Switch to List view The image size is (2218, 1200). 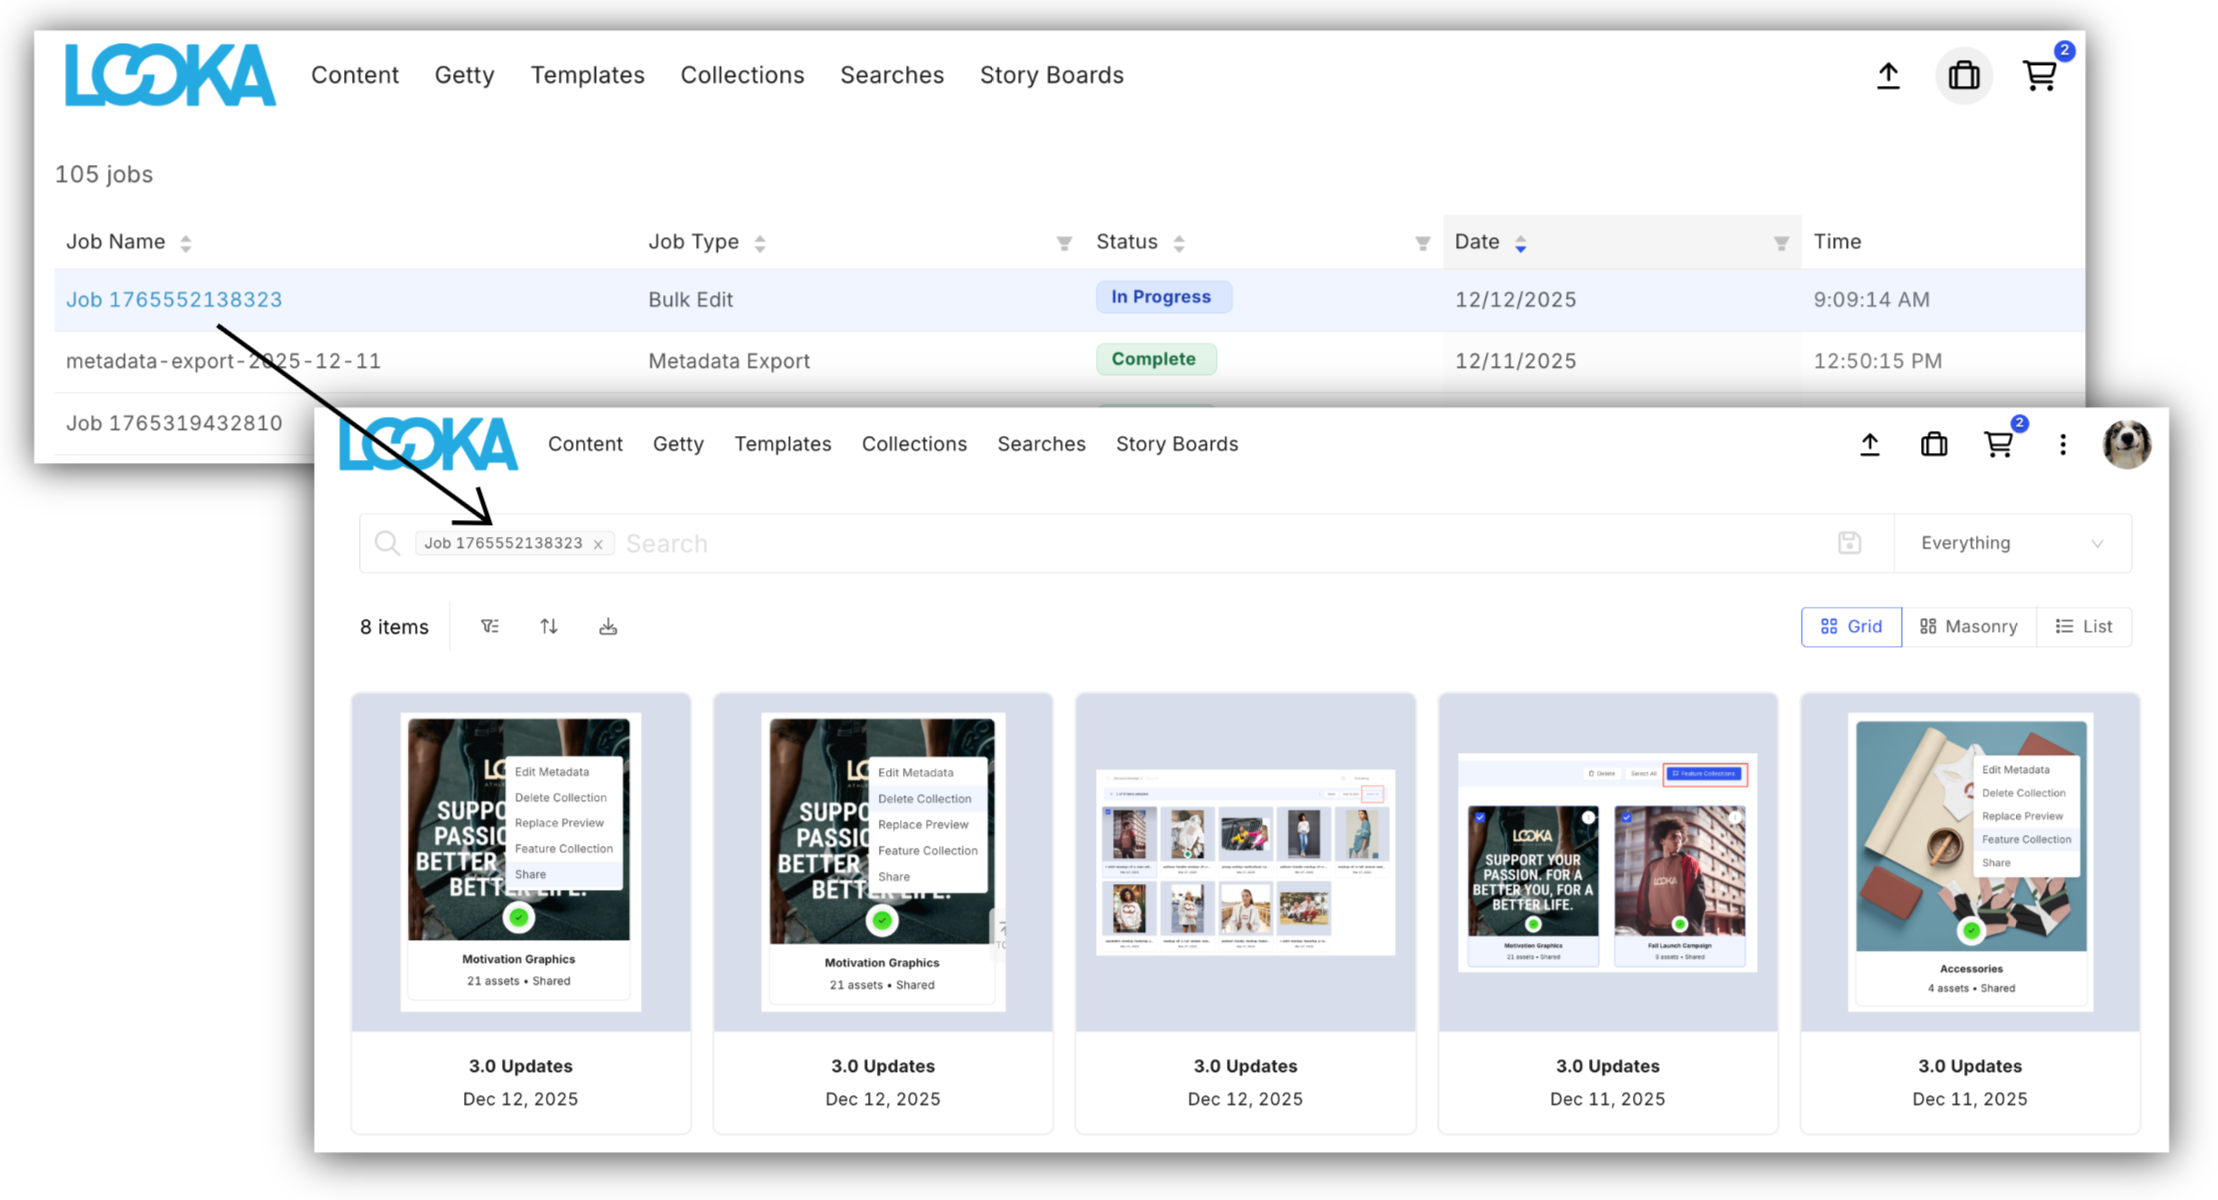(2084, 627)
